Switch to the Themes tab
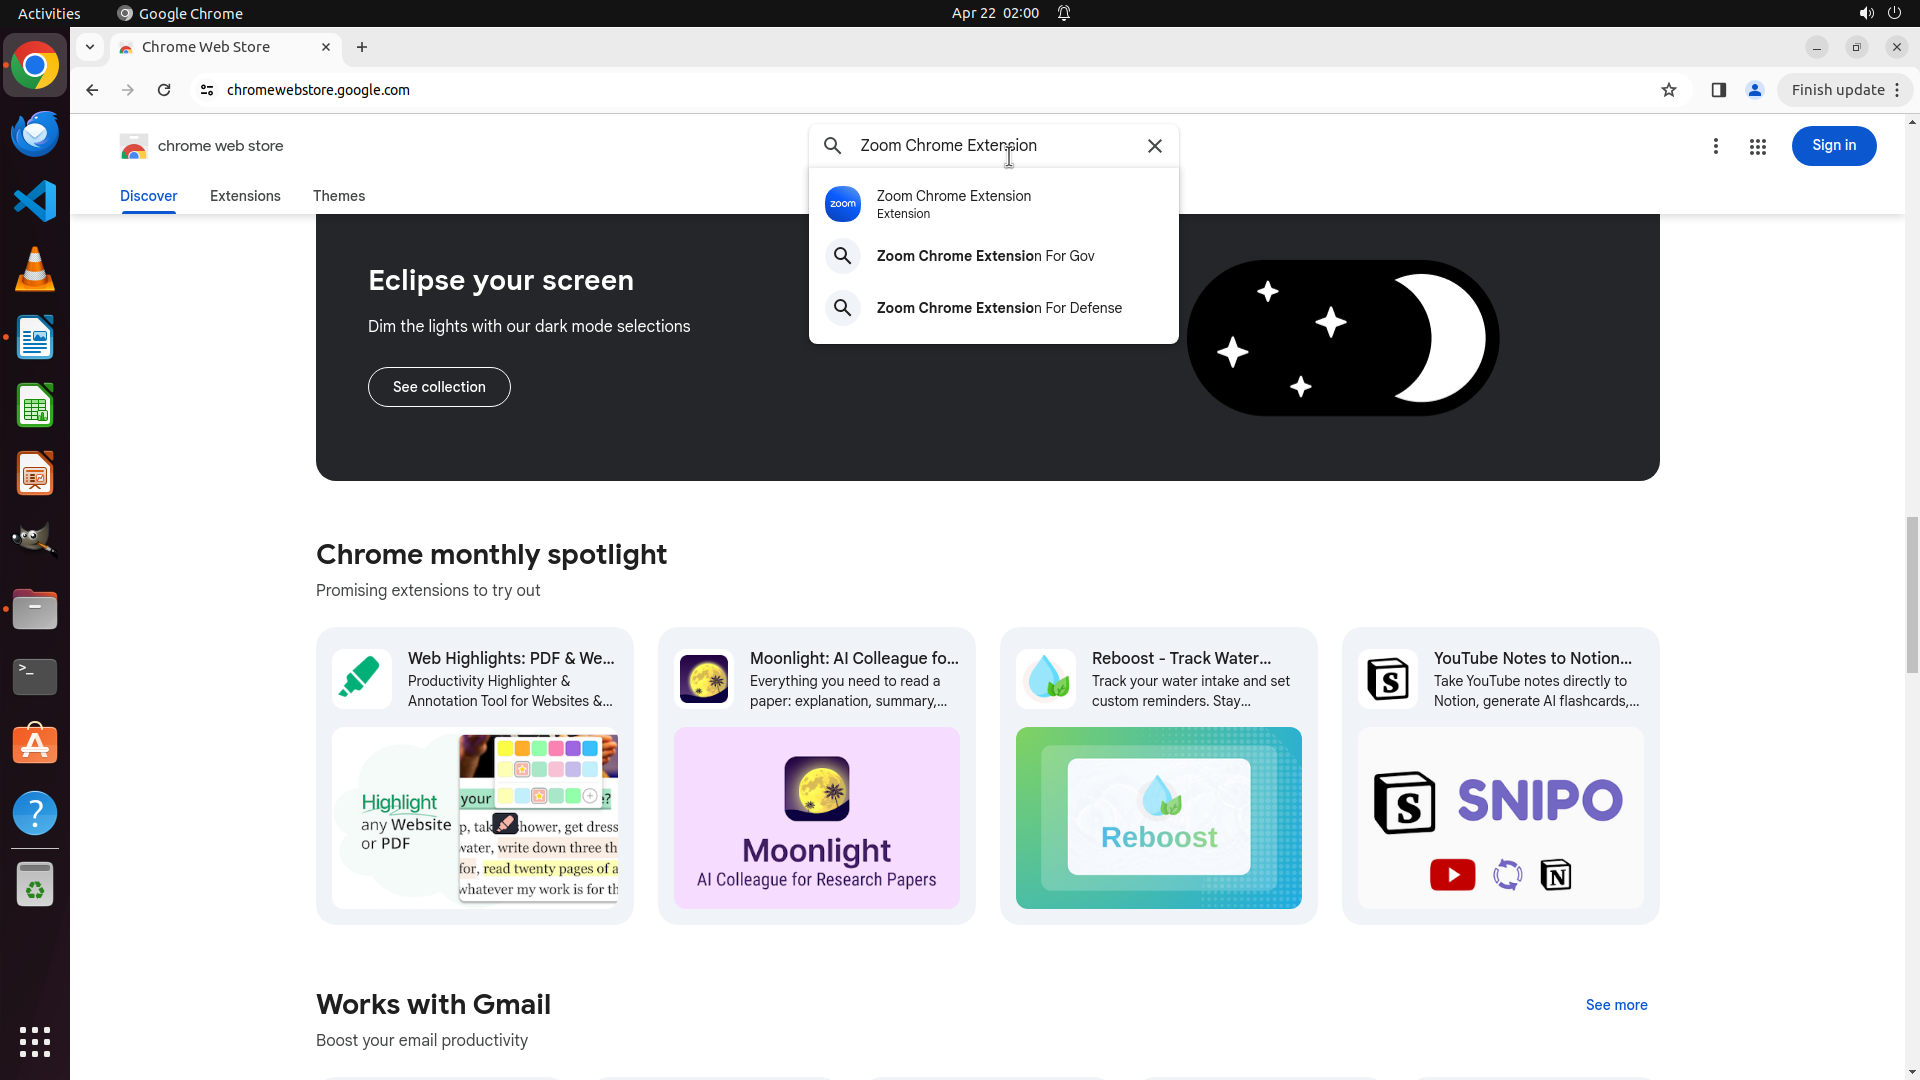1920x1080 pixels. click(338, 196)
